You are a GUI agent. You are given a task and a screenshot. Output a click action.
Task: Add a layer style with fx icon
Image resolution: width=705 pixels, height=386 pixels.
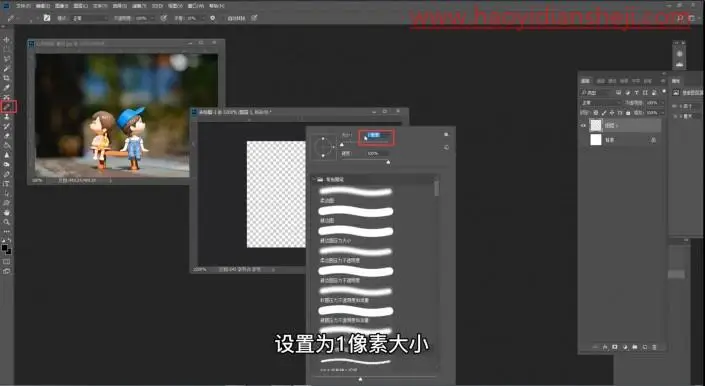coord(605,347)
